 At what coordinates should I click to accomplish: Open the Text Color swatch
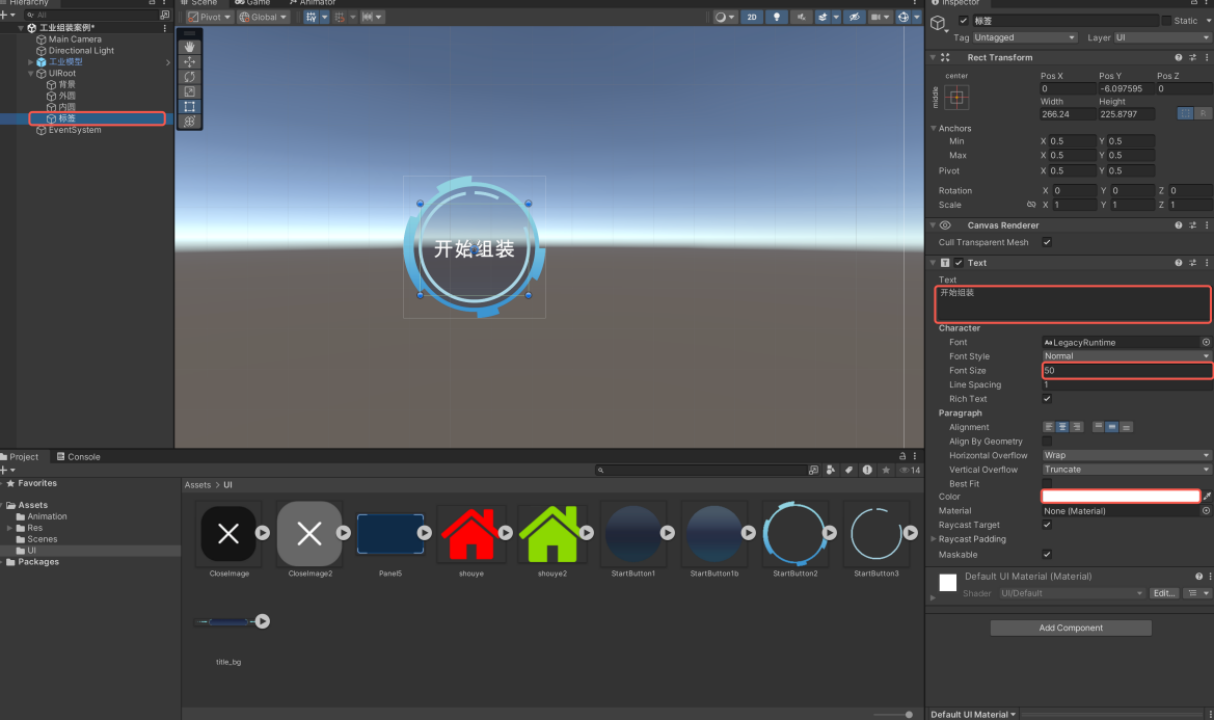pos(1120,496)
